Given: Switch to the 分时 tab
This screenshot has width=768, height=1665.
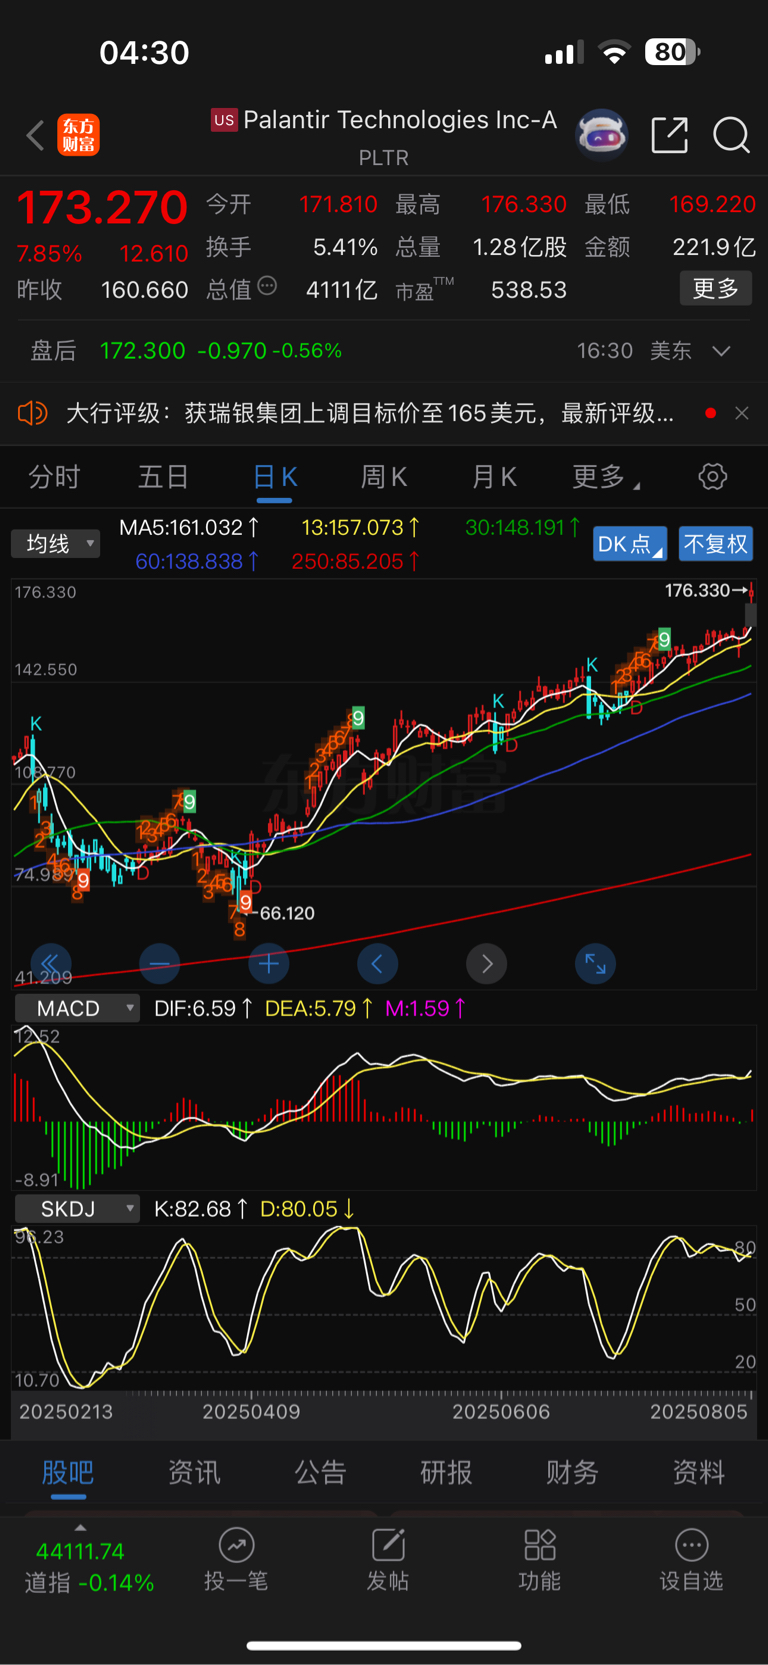Looking at the screenshot, I should coord(54,477).
